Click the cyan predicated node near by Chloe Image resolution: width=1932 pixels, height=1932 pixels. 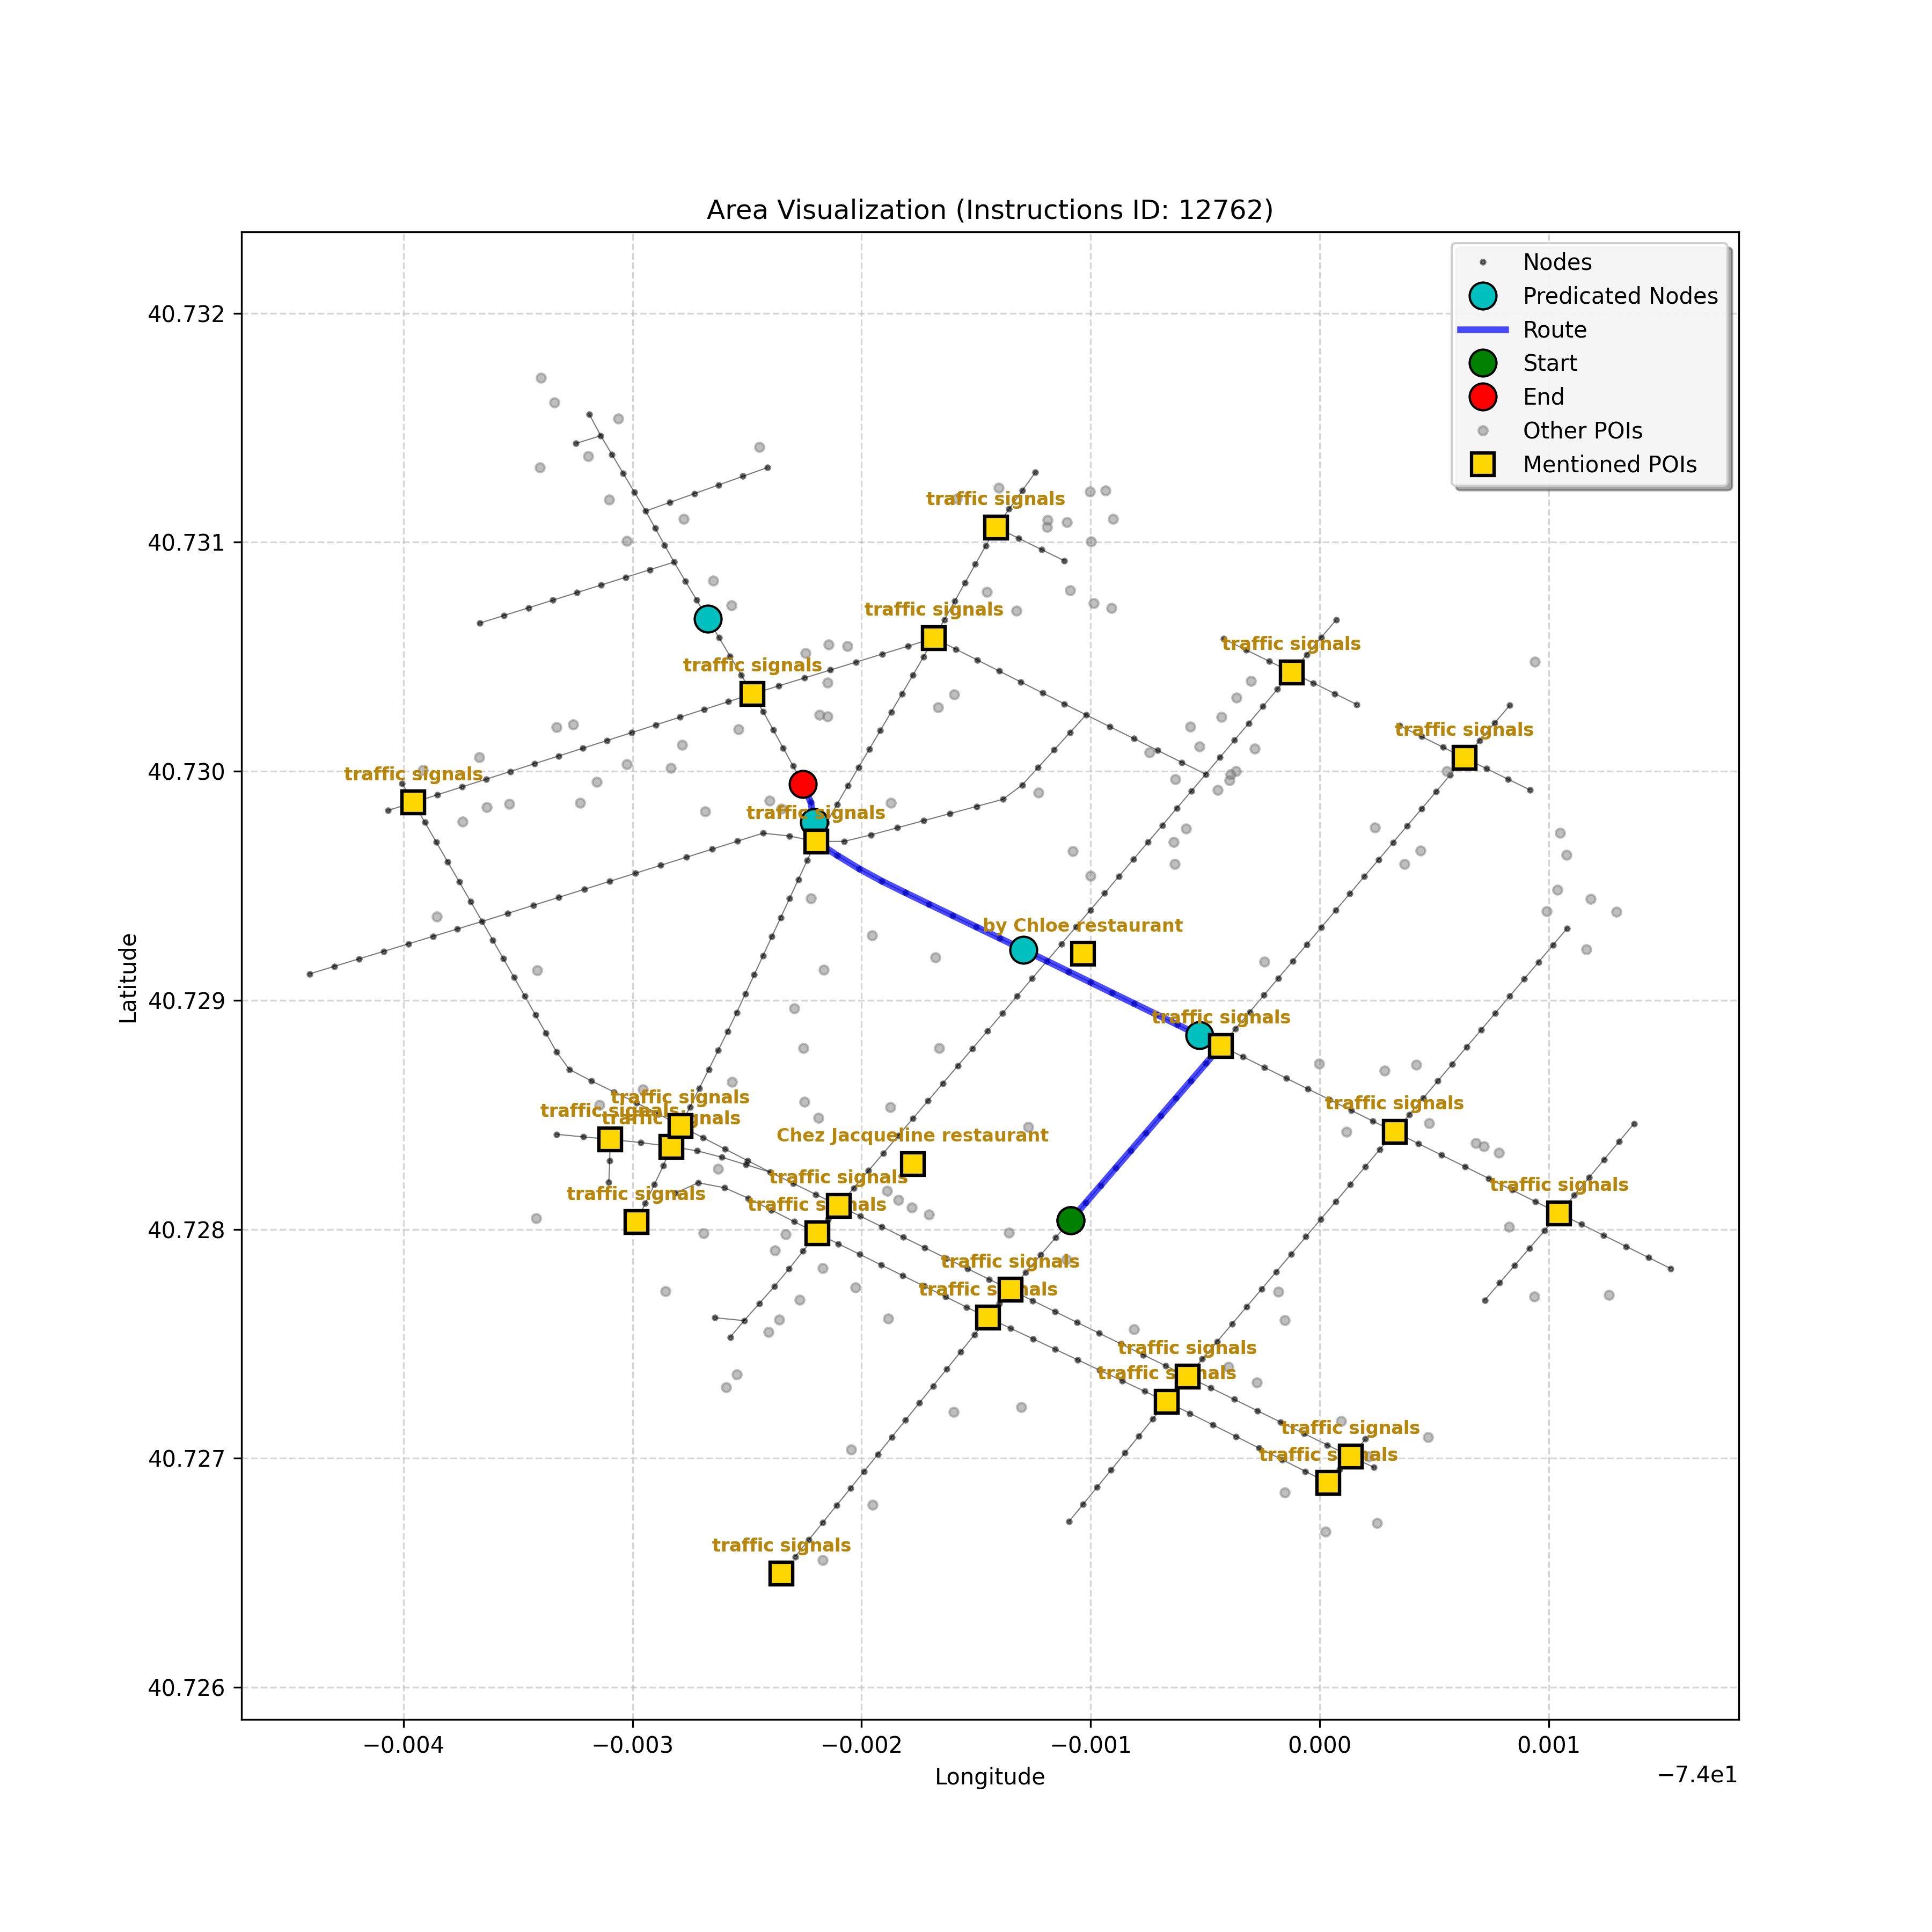coord(1023,950)
